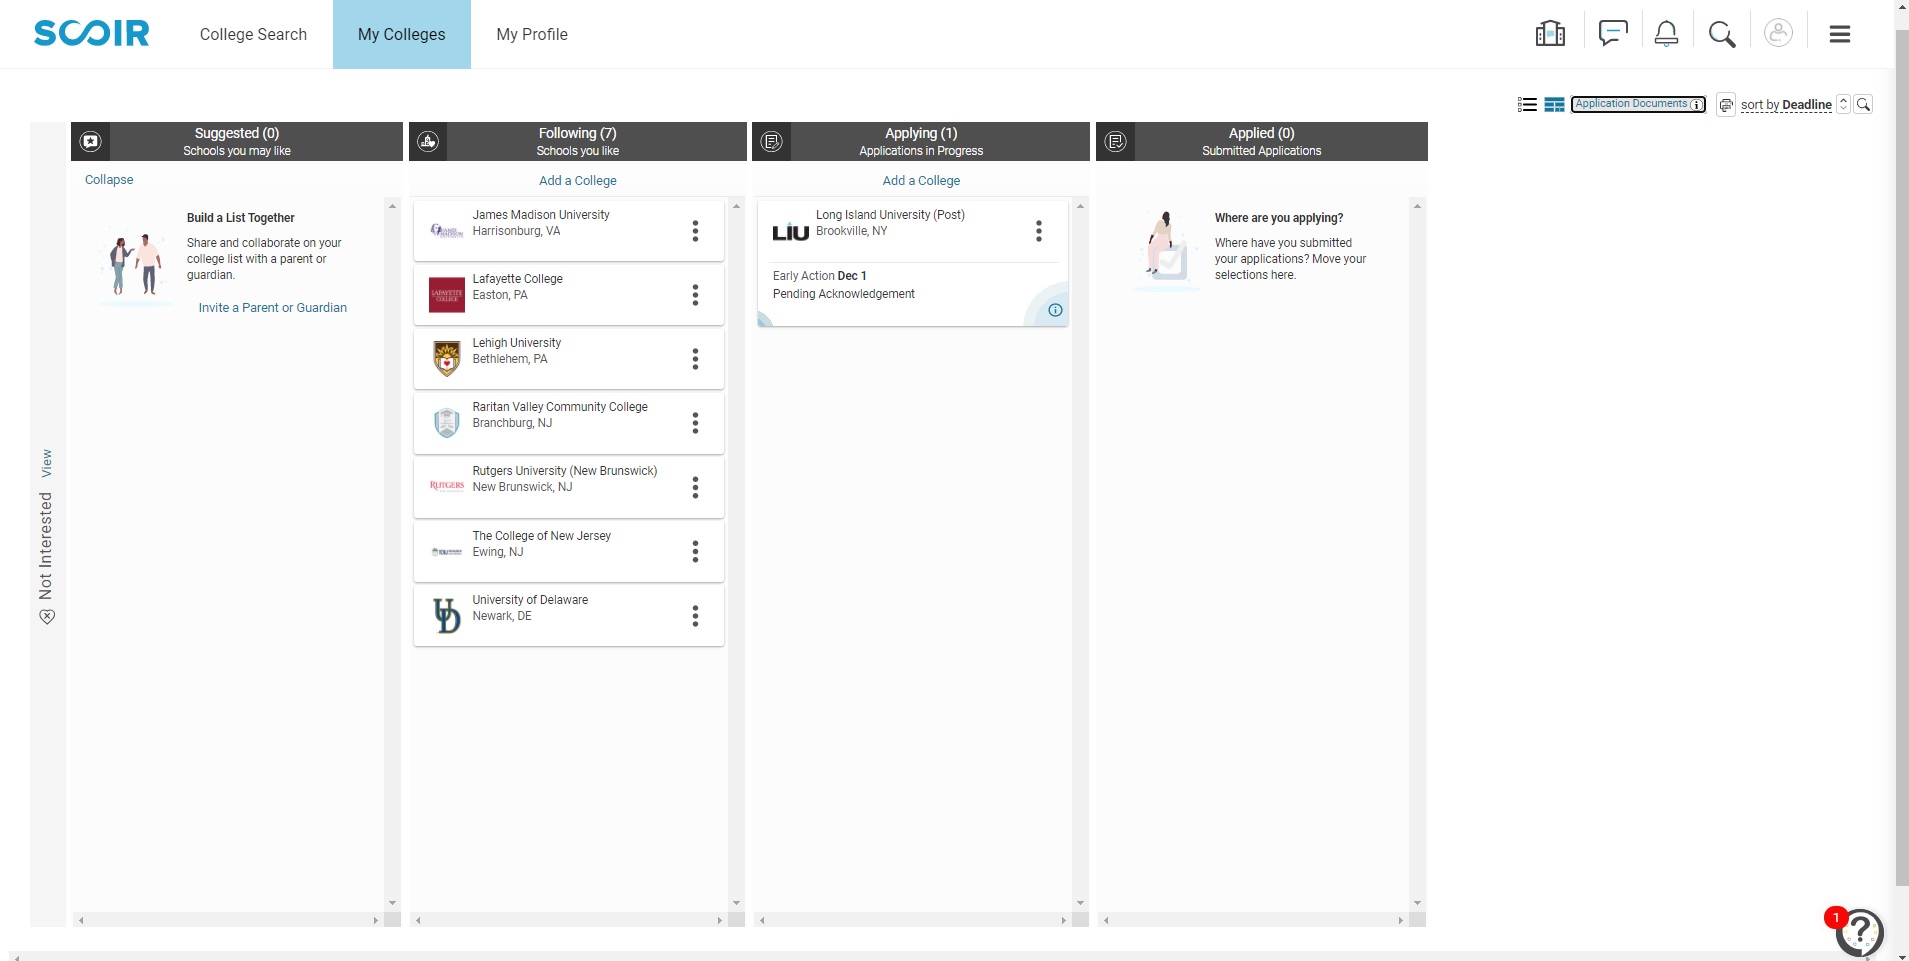Click the Applied column header icon
Viewport: 1909px width, 961px height.
[x=1116, y=141]
